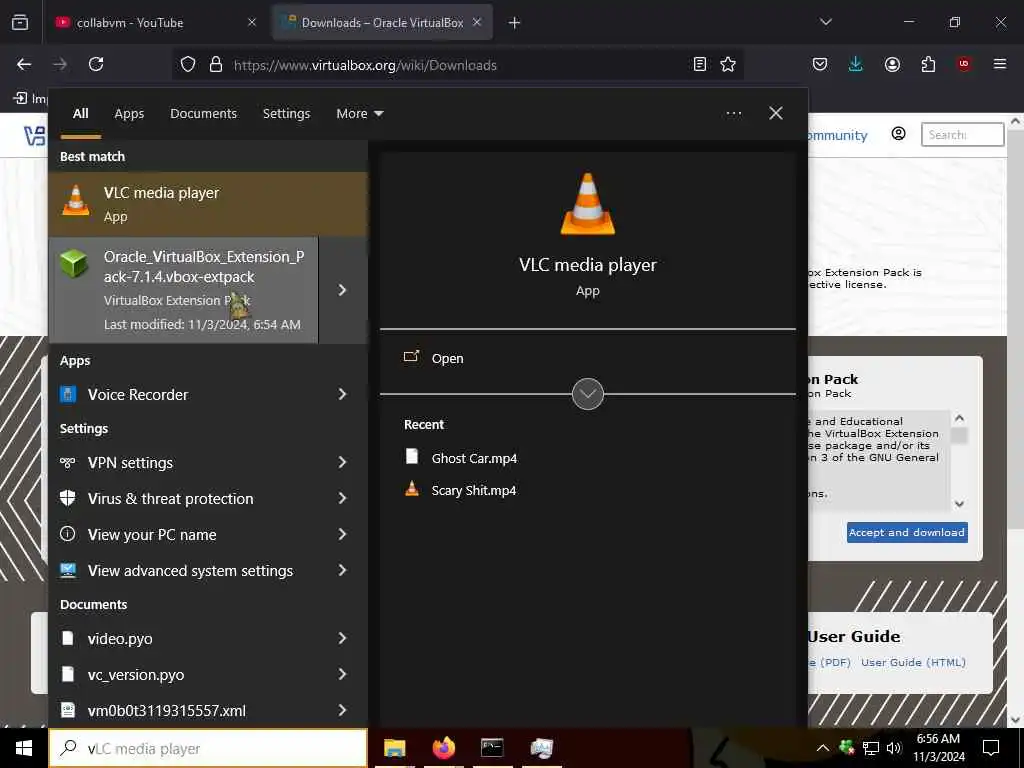This screenshot has width=1024, height=768.
Task: Click the site padlock icon in address bar
Action: (216, 64)
